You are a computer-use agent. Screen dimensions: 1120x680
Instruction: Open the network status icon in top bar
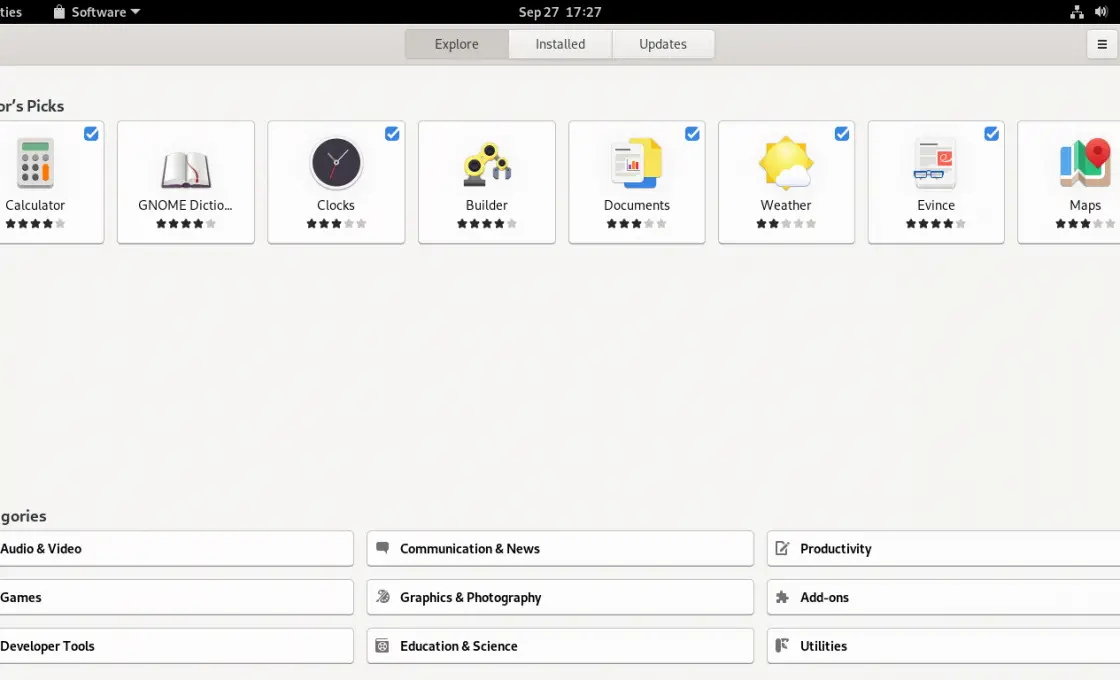coord(1076,11)
